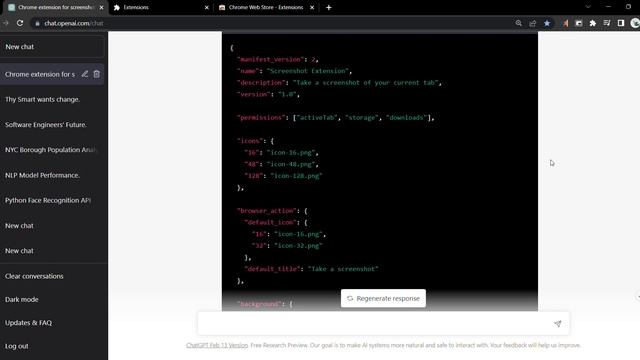
Task: Start a New chat from sidebar top
Action: [x=52, y=47]
